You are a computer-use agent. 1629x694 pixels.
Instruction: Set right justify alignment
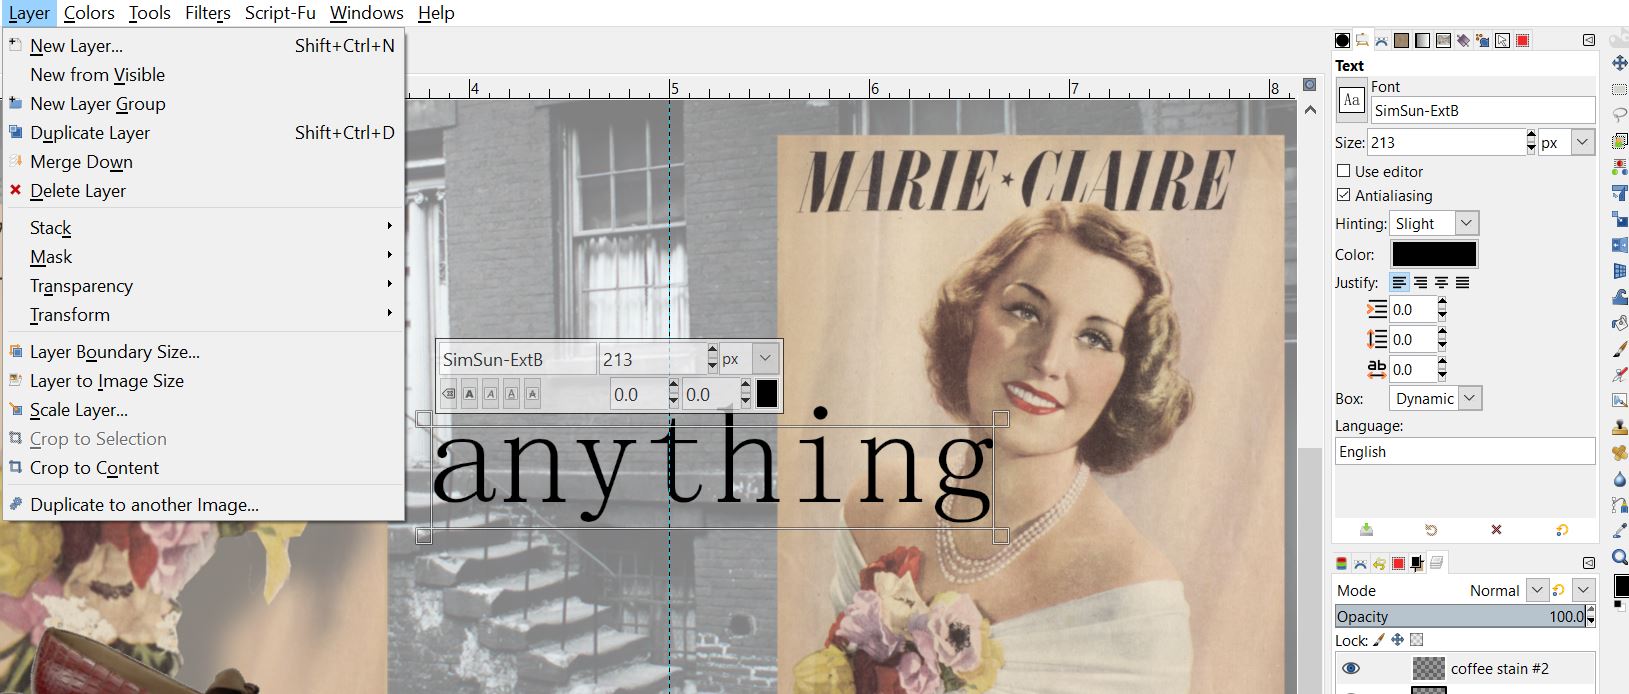pyautogui.click(x=1420, y=283)
